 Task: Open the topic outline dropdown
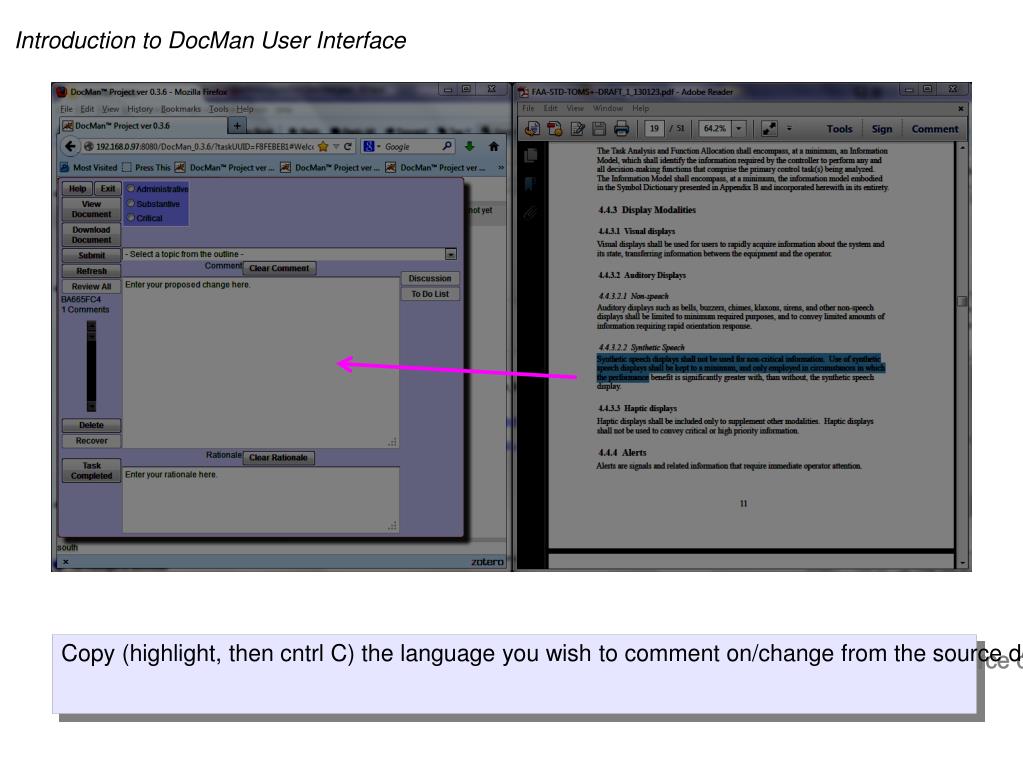click(451, 254)
